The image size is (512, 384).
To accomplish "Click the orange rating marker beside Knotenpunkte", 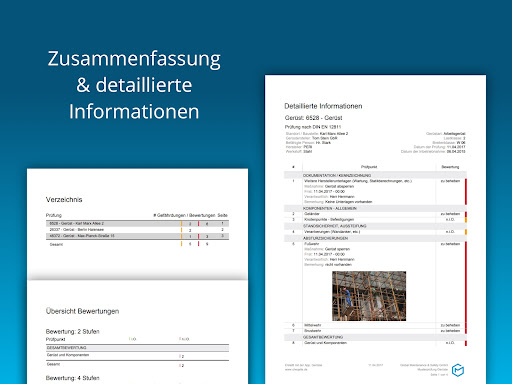I will pos(466,220).
